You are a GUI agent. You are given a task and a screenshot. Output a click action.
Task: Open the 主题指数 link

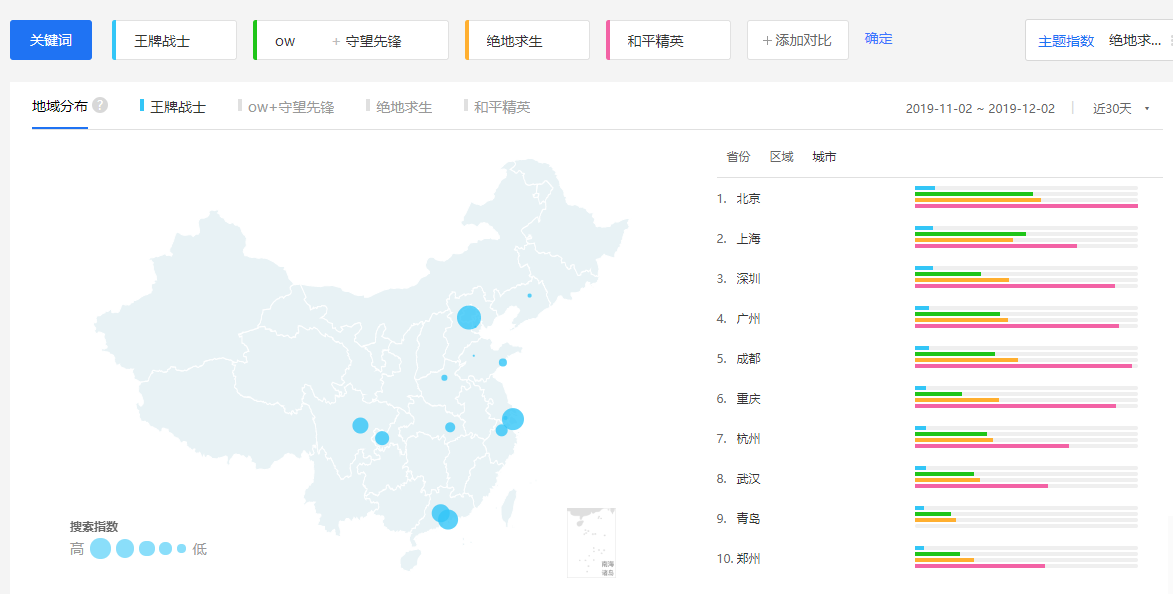[x=1066, y=41]
